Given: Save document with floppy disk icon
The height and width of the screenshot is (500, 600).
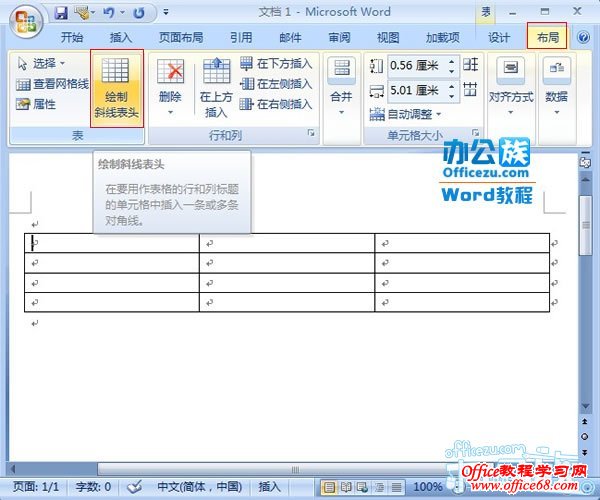Looking at the screenshot, I should [61, 13].
